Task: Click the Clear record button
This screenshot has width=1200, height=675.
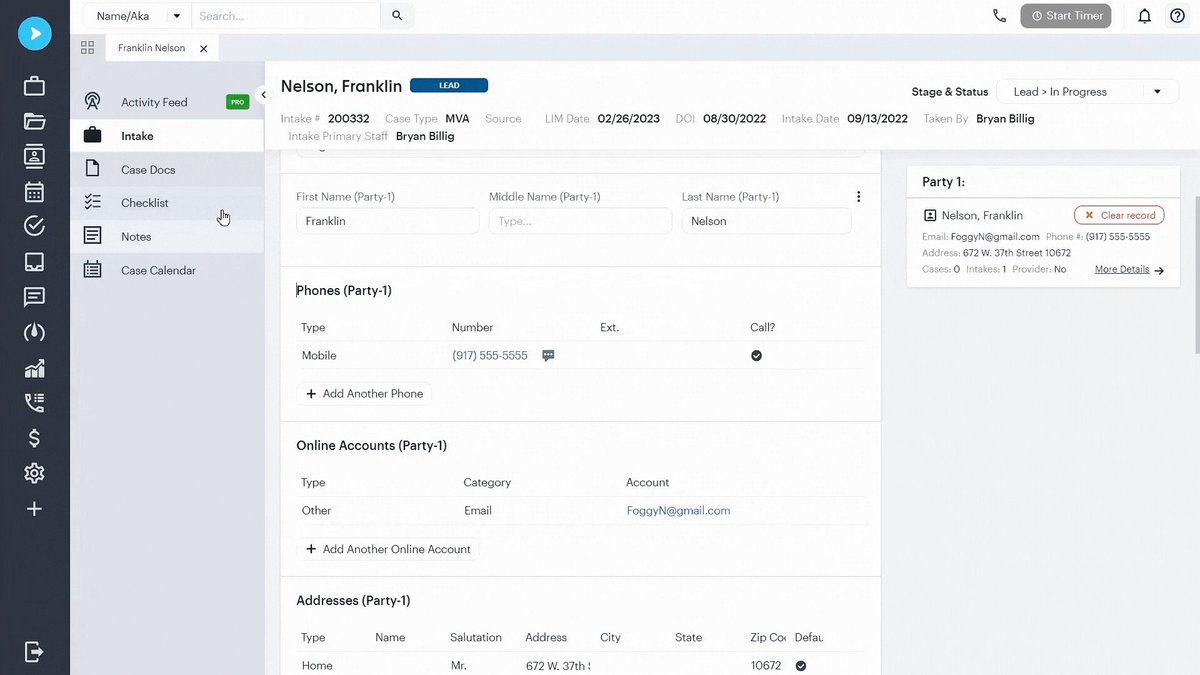Action: pos(1119,215)
